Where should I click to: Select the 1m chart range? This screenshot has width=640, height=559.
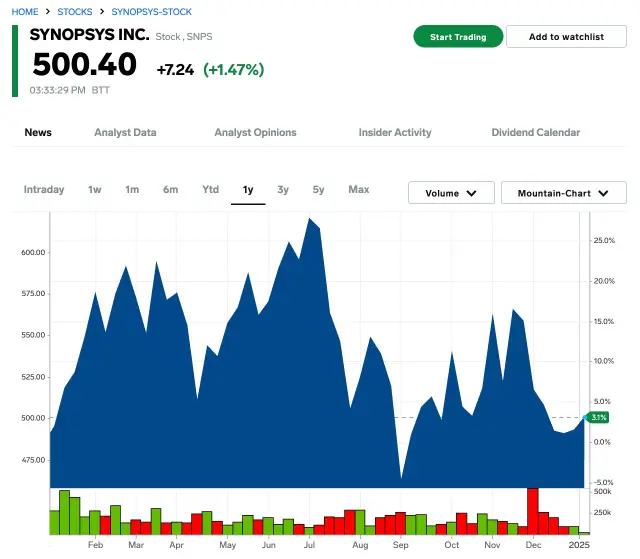tap(132, 190)
